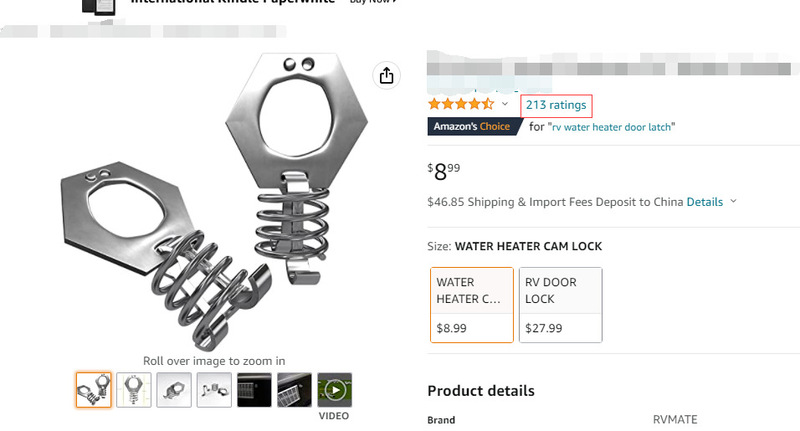
Task: Open the Amazon's Choice badge
Action: [472, 127]
